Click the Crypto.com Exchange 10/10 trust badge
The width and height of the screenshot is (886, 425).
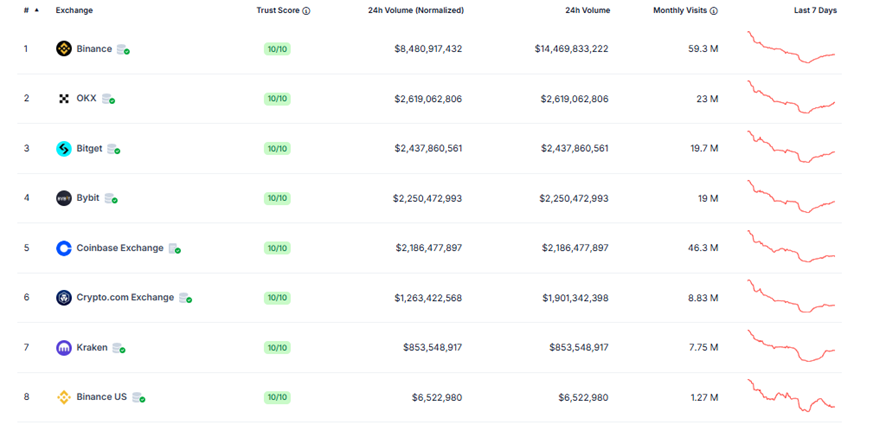(277, 298)
